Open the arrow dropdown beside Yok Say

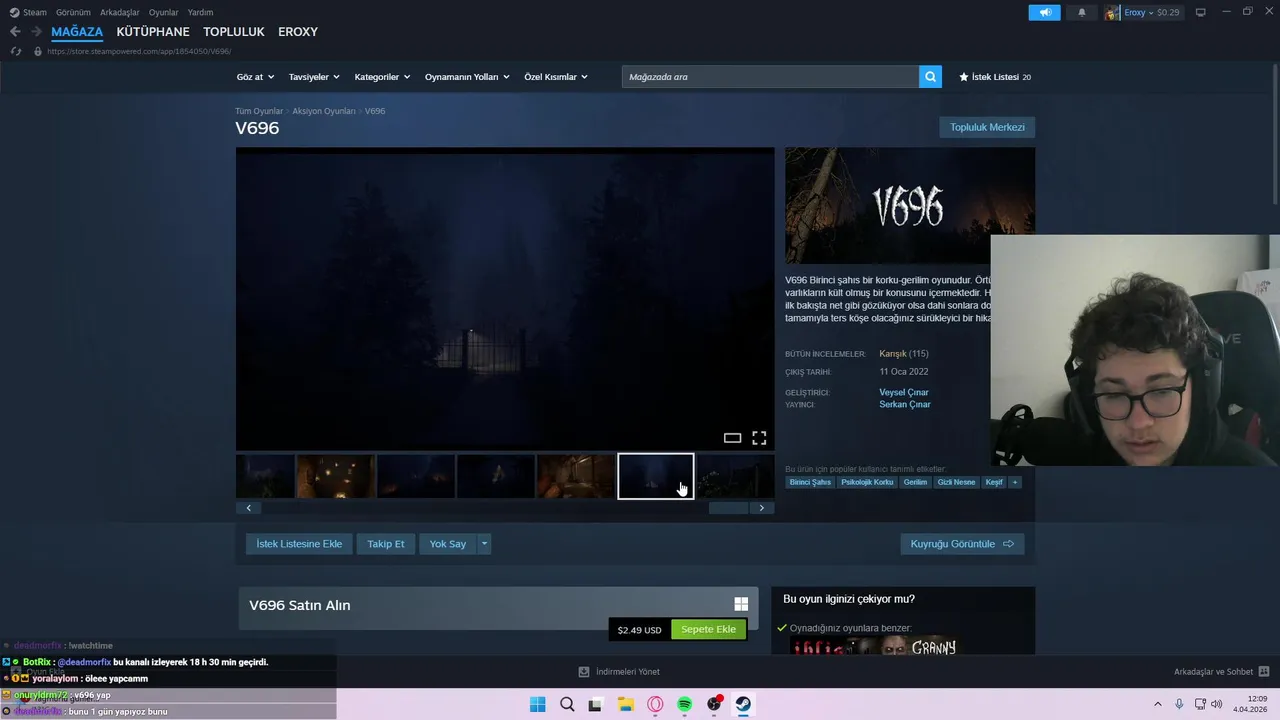(x=484, y=544)
